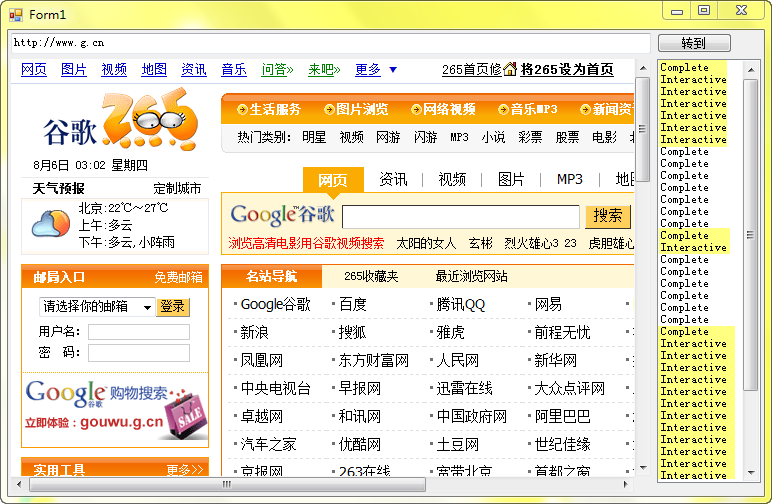The height and width of the screenshot is (504, 772).
Task: Select the 名站导航 tab
Action: coord(272,276)
